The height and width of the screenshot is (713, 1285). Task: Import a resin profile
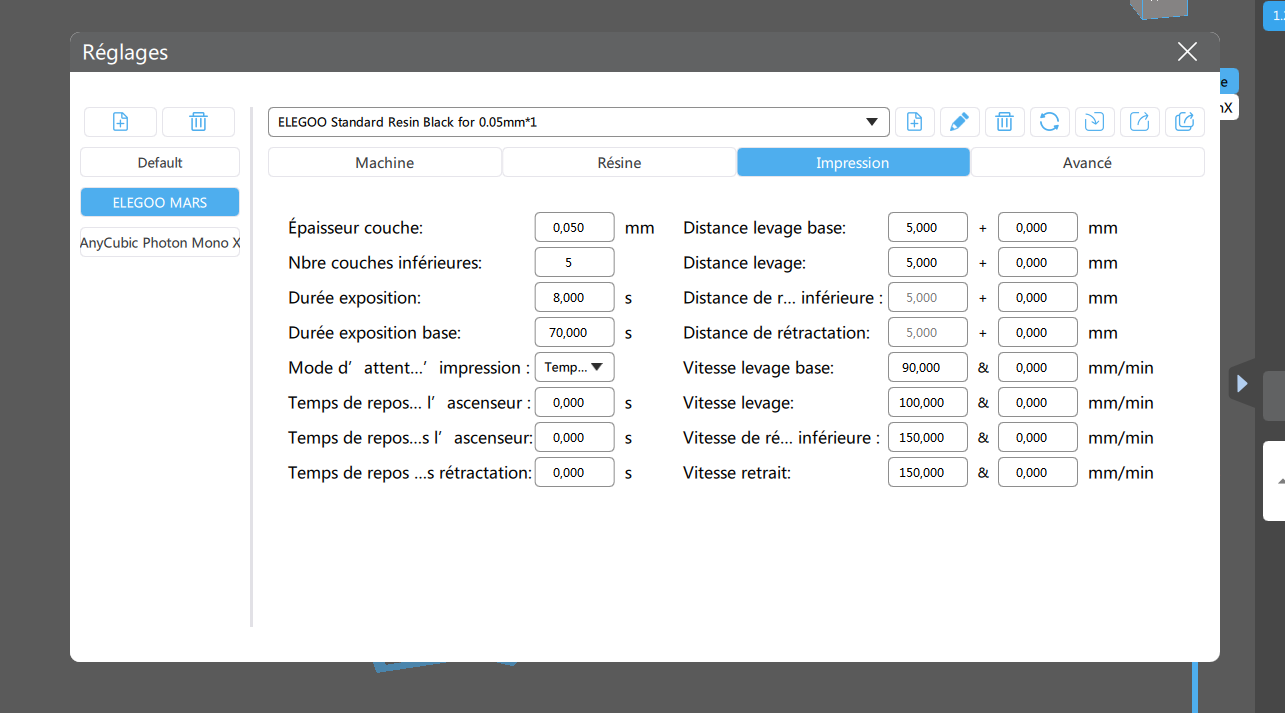[1094, 122]
